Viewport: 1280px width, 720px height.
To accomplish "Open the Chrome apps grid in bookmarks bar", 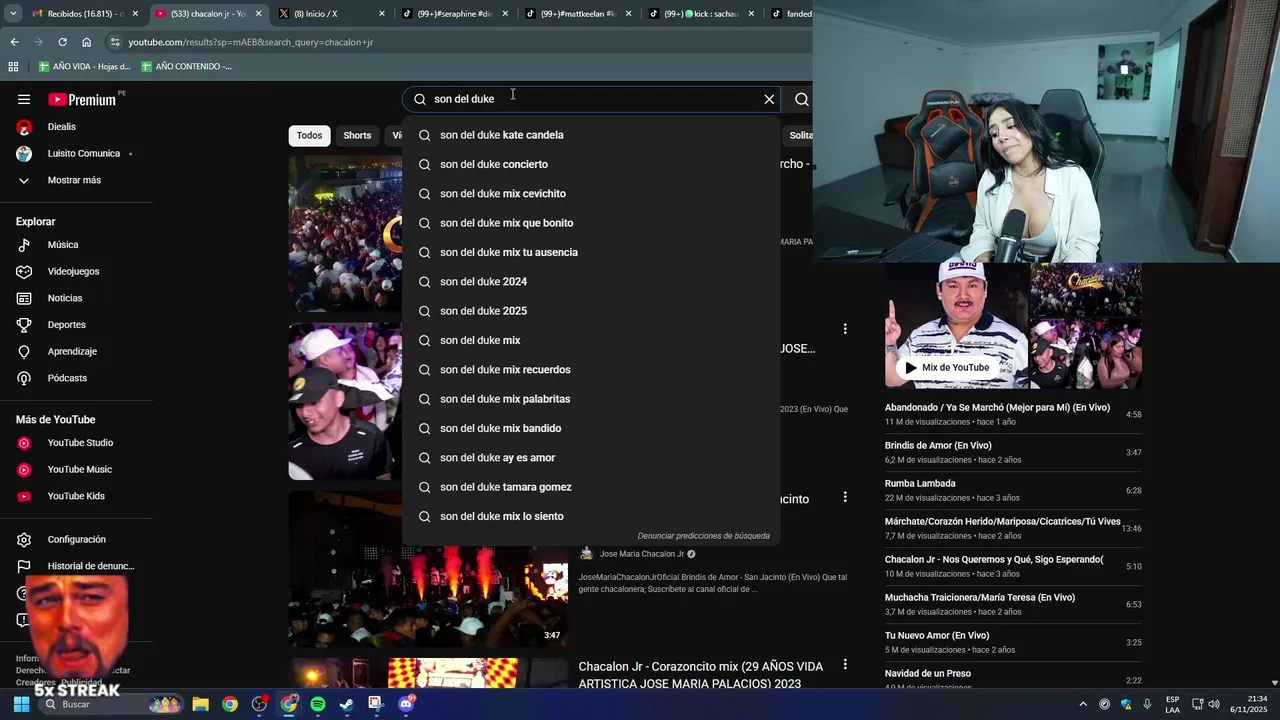I will click(13, 67).
